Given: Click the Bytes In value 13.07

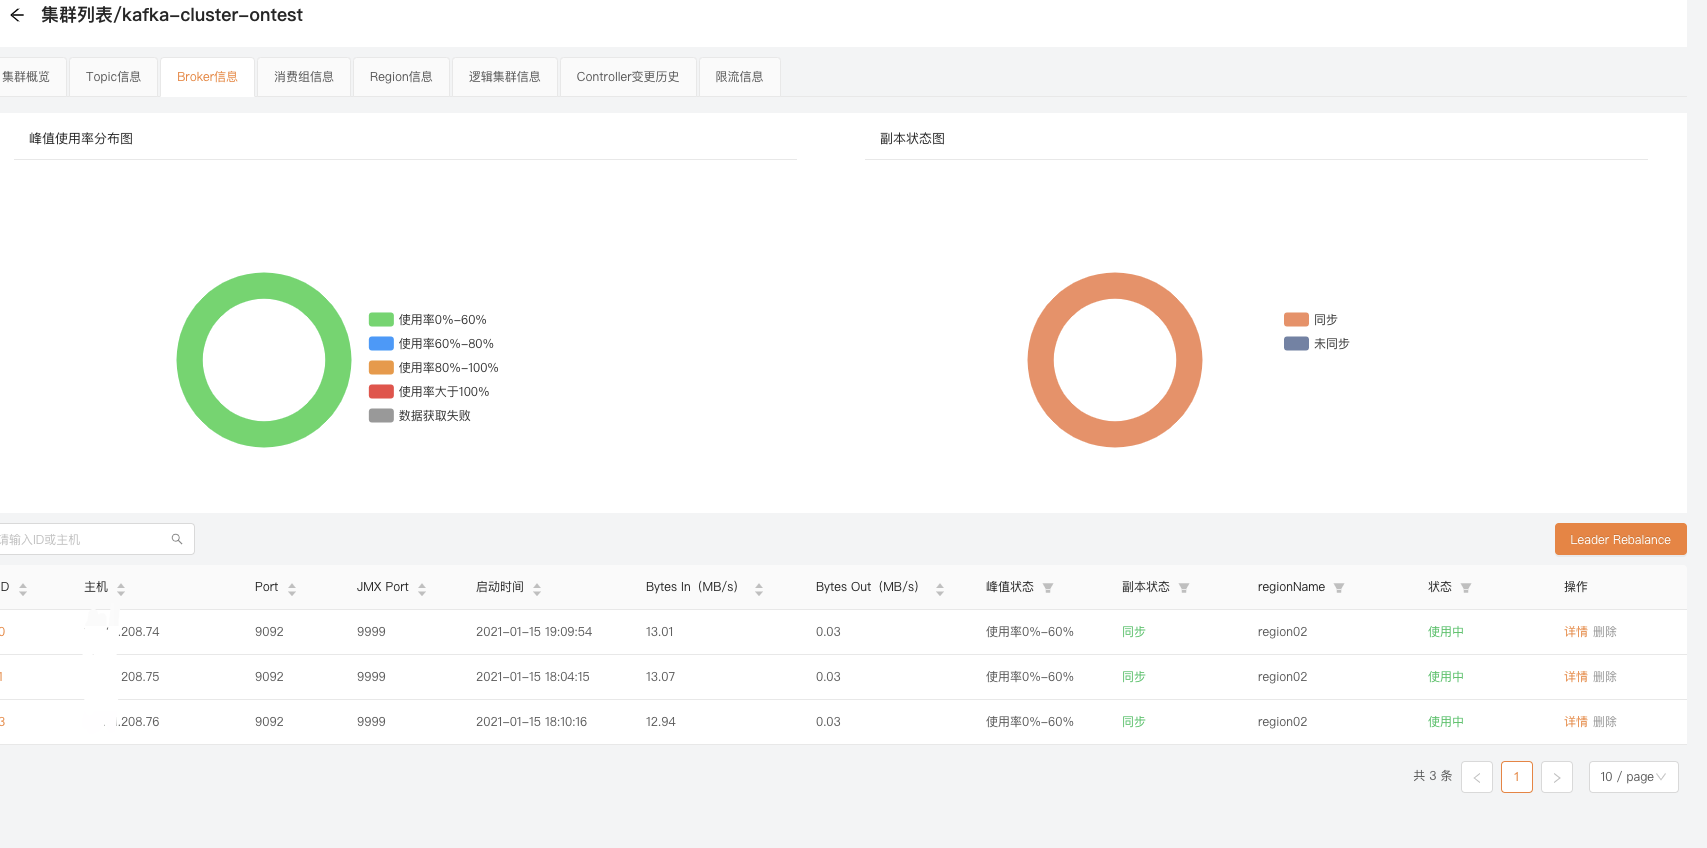Looking at the screenshot, I should [x=661, y=677].
